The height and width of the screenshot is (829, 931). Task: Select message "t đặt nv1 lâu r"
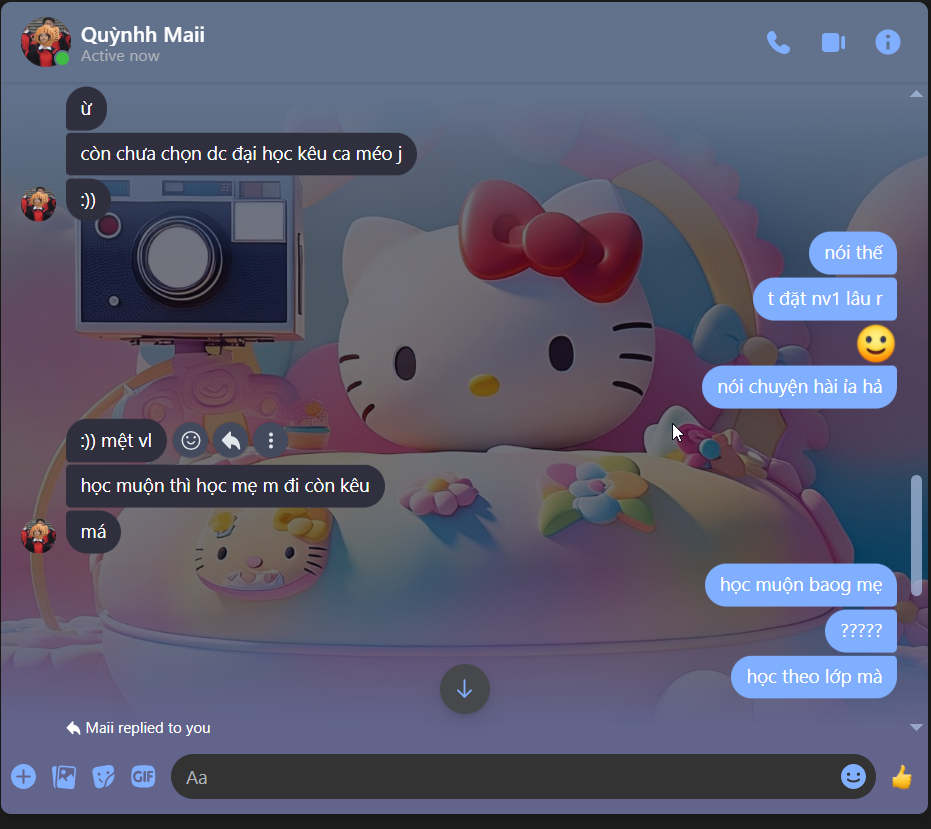(x=825, y=299)
